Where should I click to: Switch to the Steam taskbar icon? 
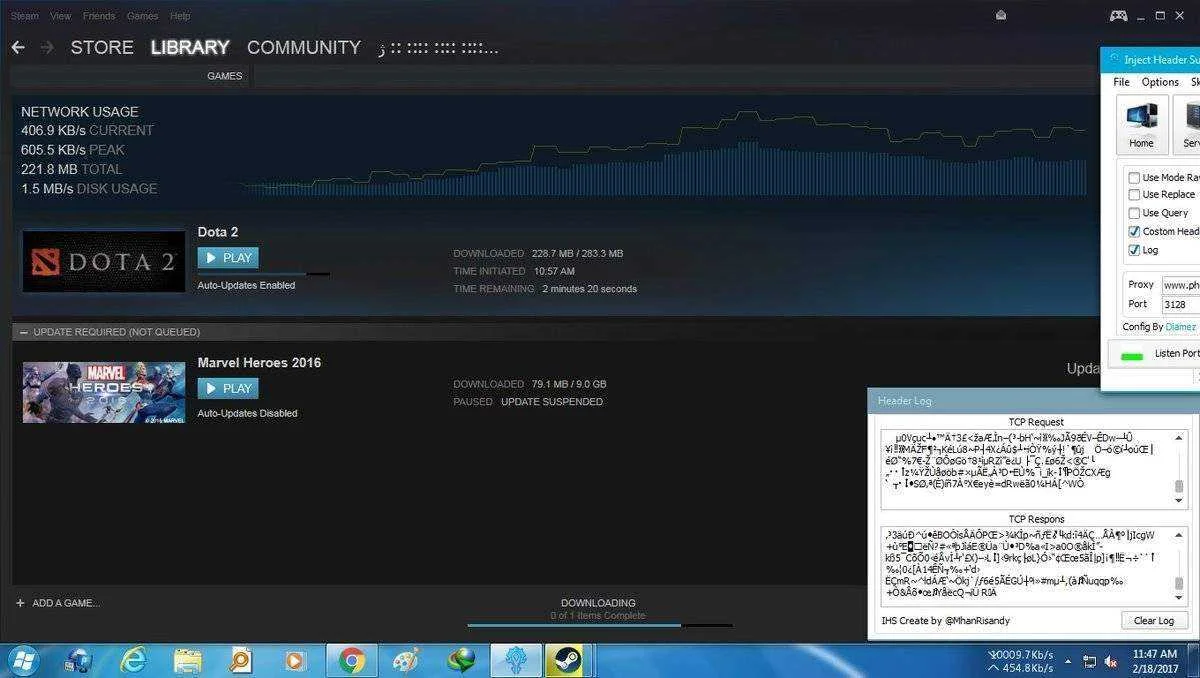coord(568,660)
